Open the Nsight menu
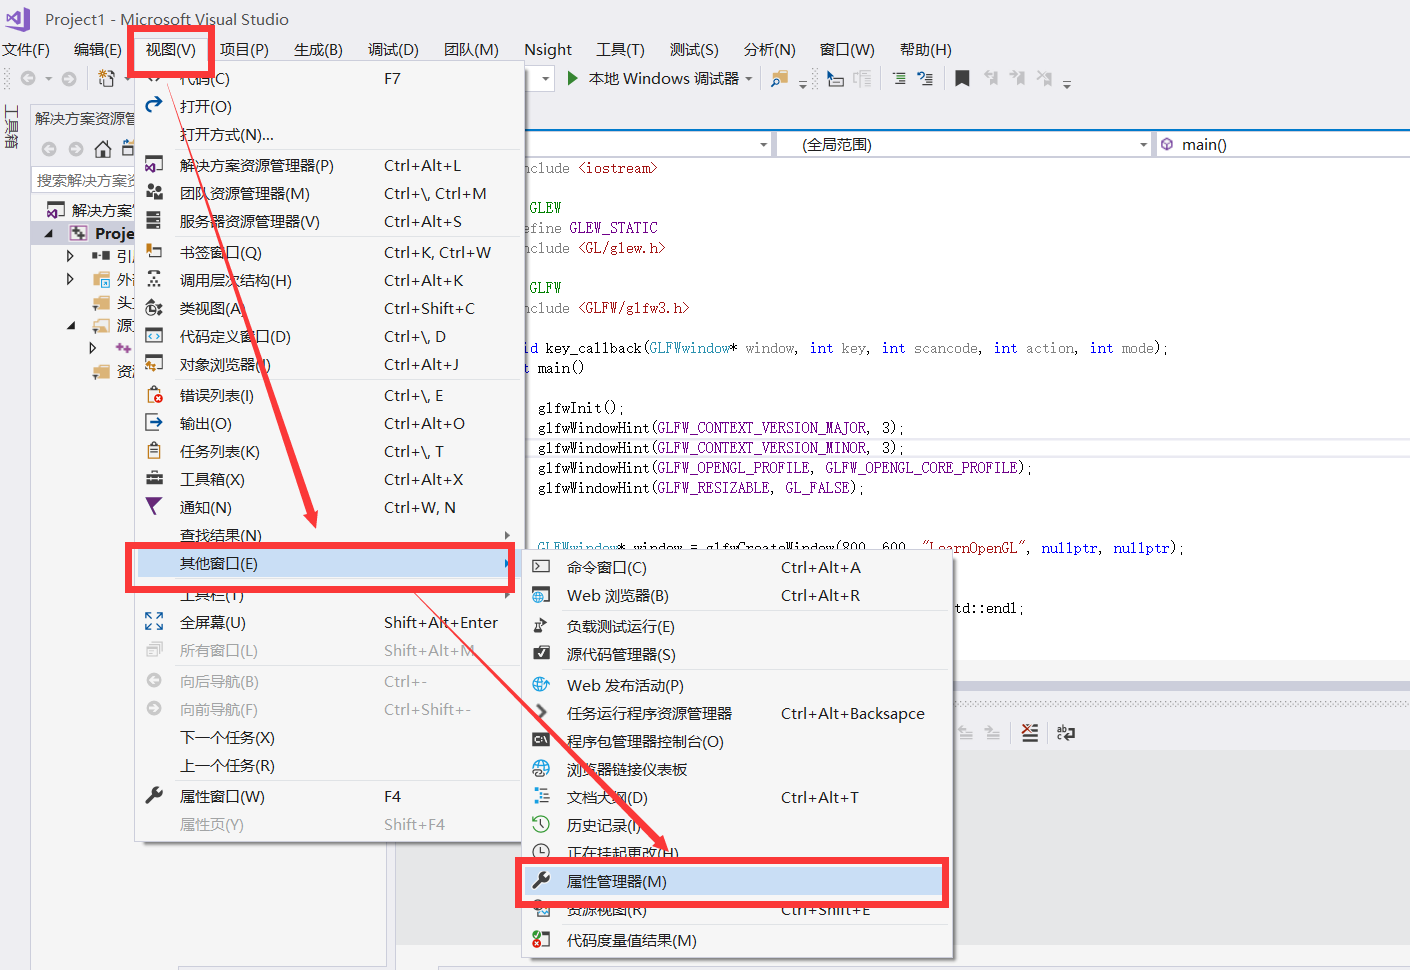The width and height of the screenshot is (1410, 970). click(x=548, y=49)
